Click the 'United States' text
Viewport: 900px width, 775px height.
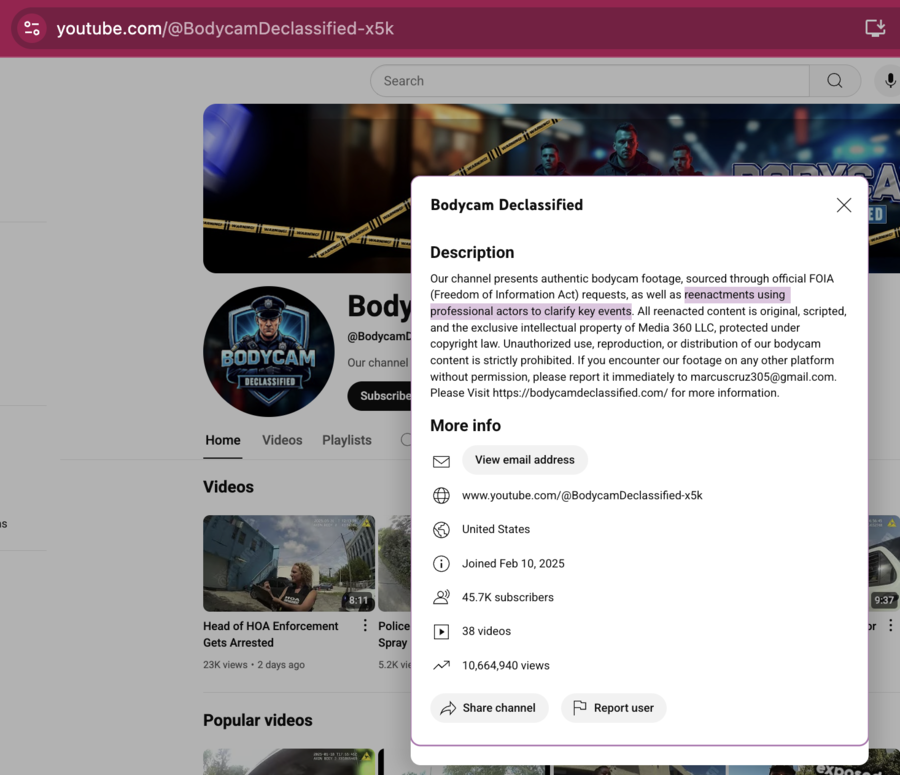(496, 529)
